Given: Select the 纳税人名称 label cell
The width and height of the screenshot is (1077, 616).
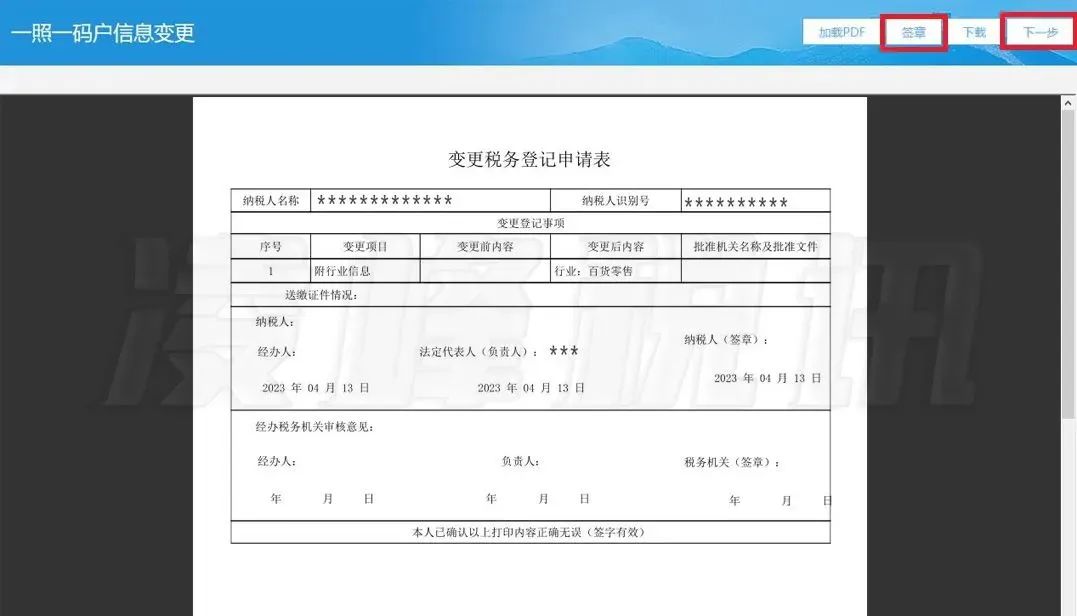Looking at the screenshot, I should point(271,201).
